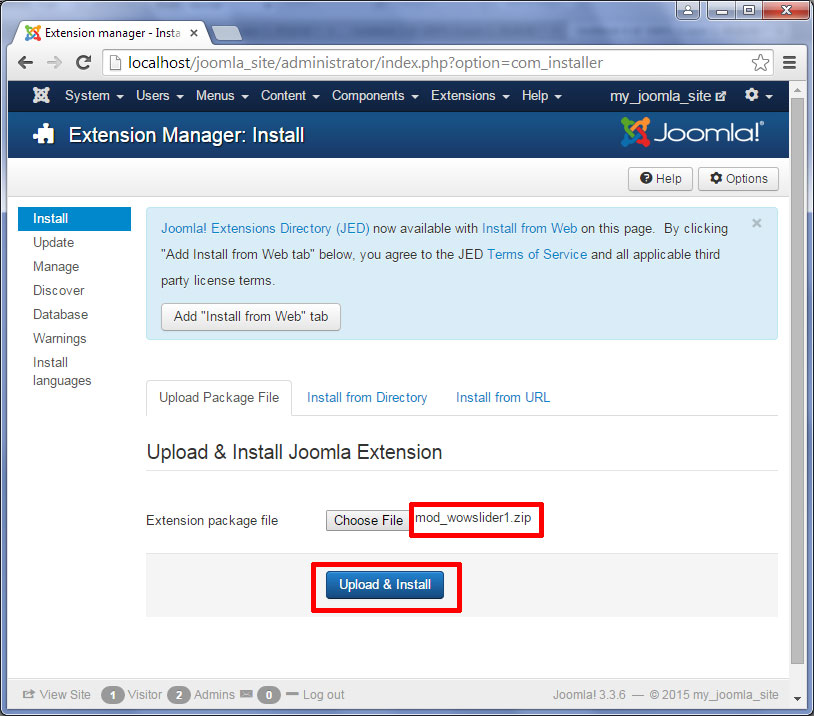Image resolution: width=814 pixels, height=716 pixels.
Task: Click the Install from Web link
Action: [x=530, y=228]
